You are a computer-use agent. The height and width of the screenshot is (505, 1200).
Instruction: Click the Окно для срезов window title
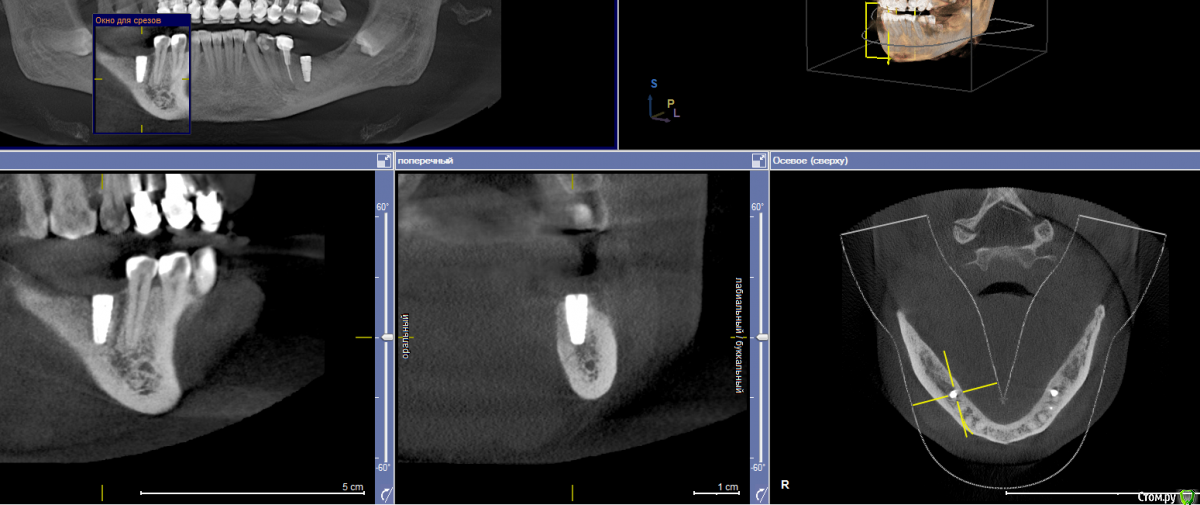pyautogui.click(x=141, y=20)
